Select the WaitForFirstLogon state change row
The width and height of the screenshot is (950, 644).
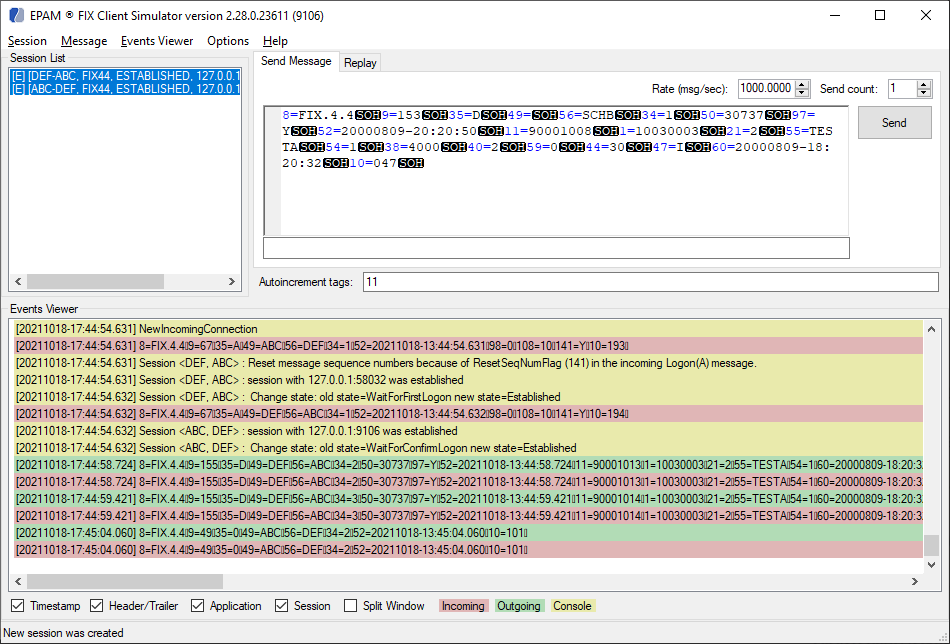468,397
